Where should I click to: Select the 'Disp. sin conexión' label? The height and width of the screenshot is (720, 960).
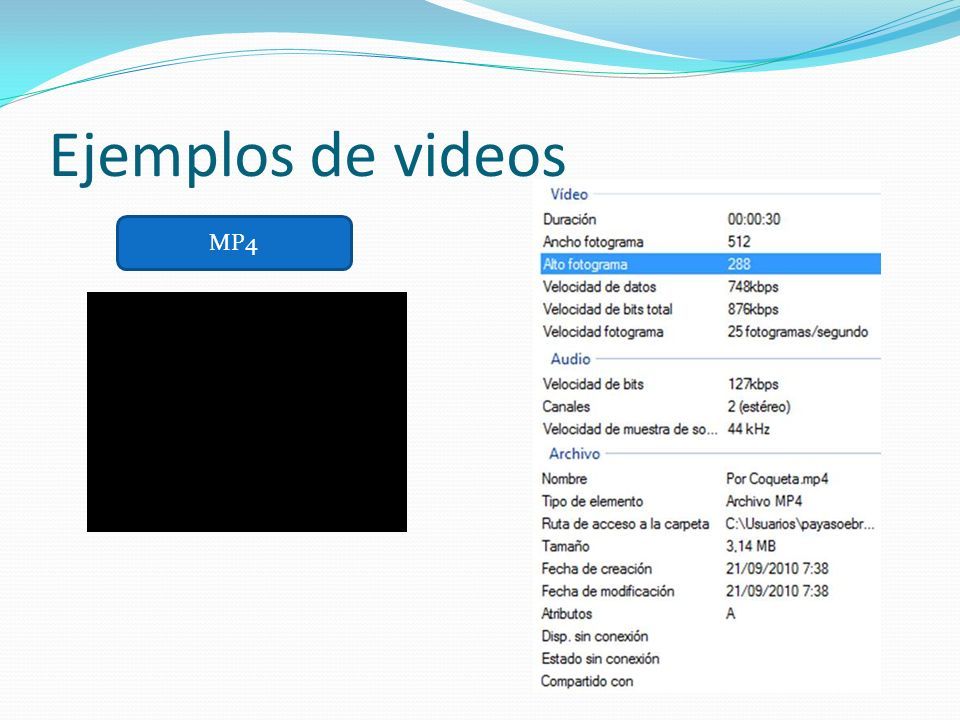pos(594,636)
